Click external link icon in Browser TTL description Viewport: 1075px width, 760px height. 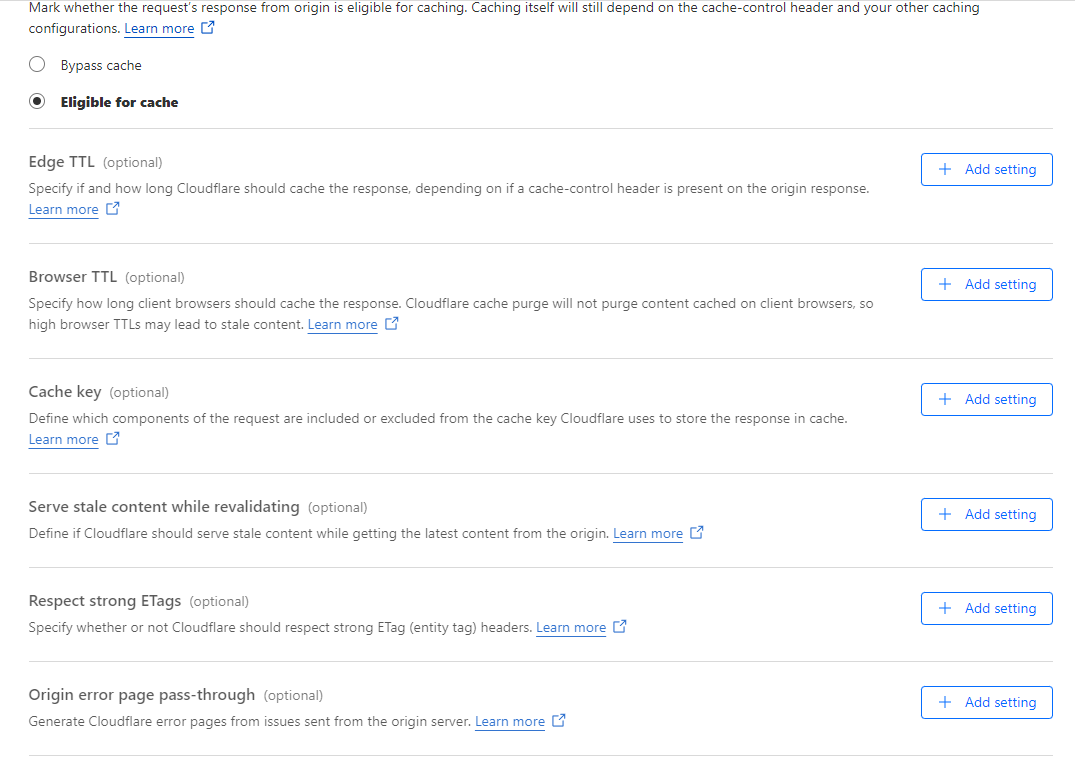[x=392, y=324]
